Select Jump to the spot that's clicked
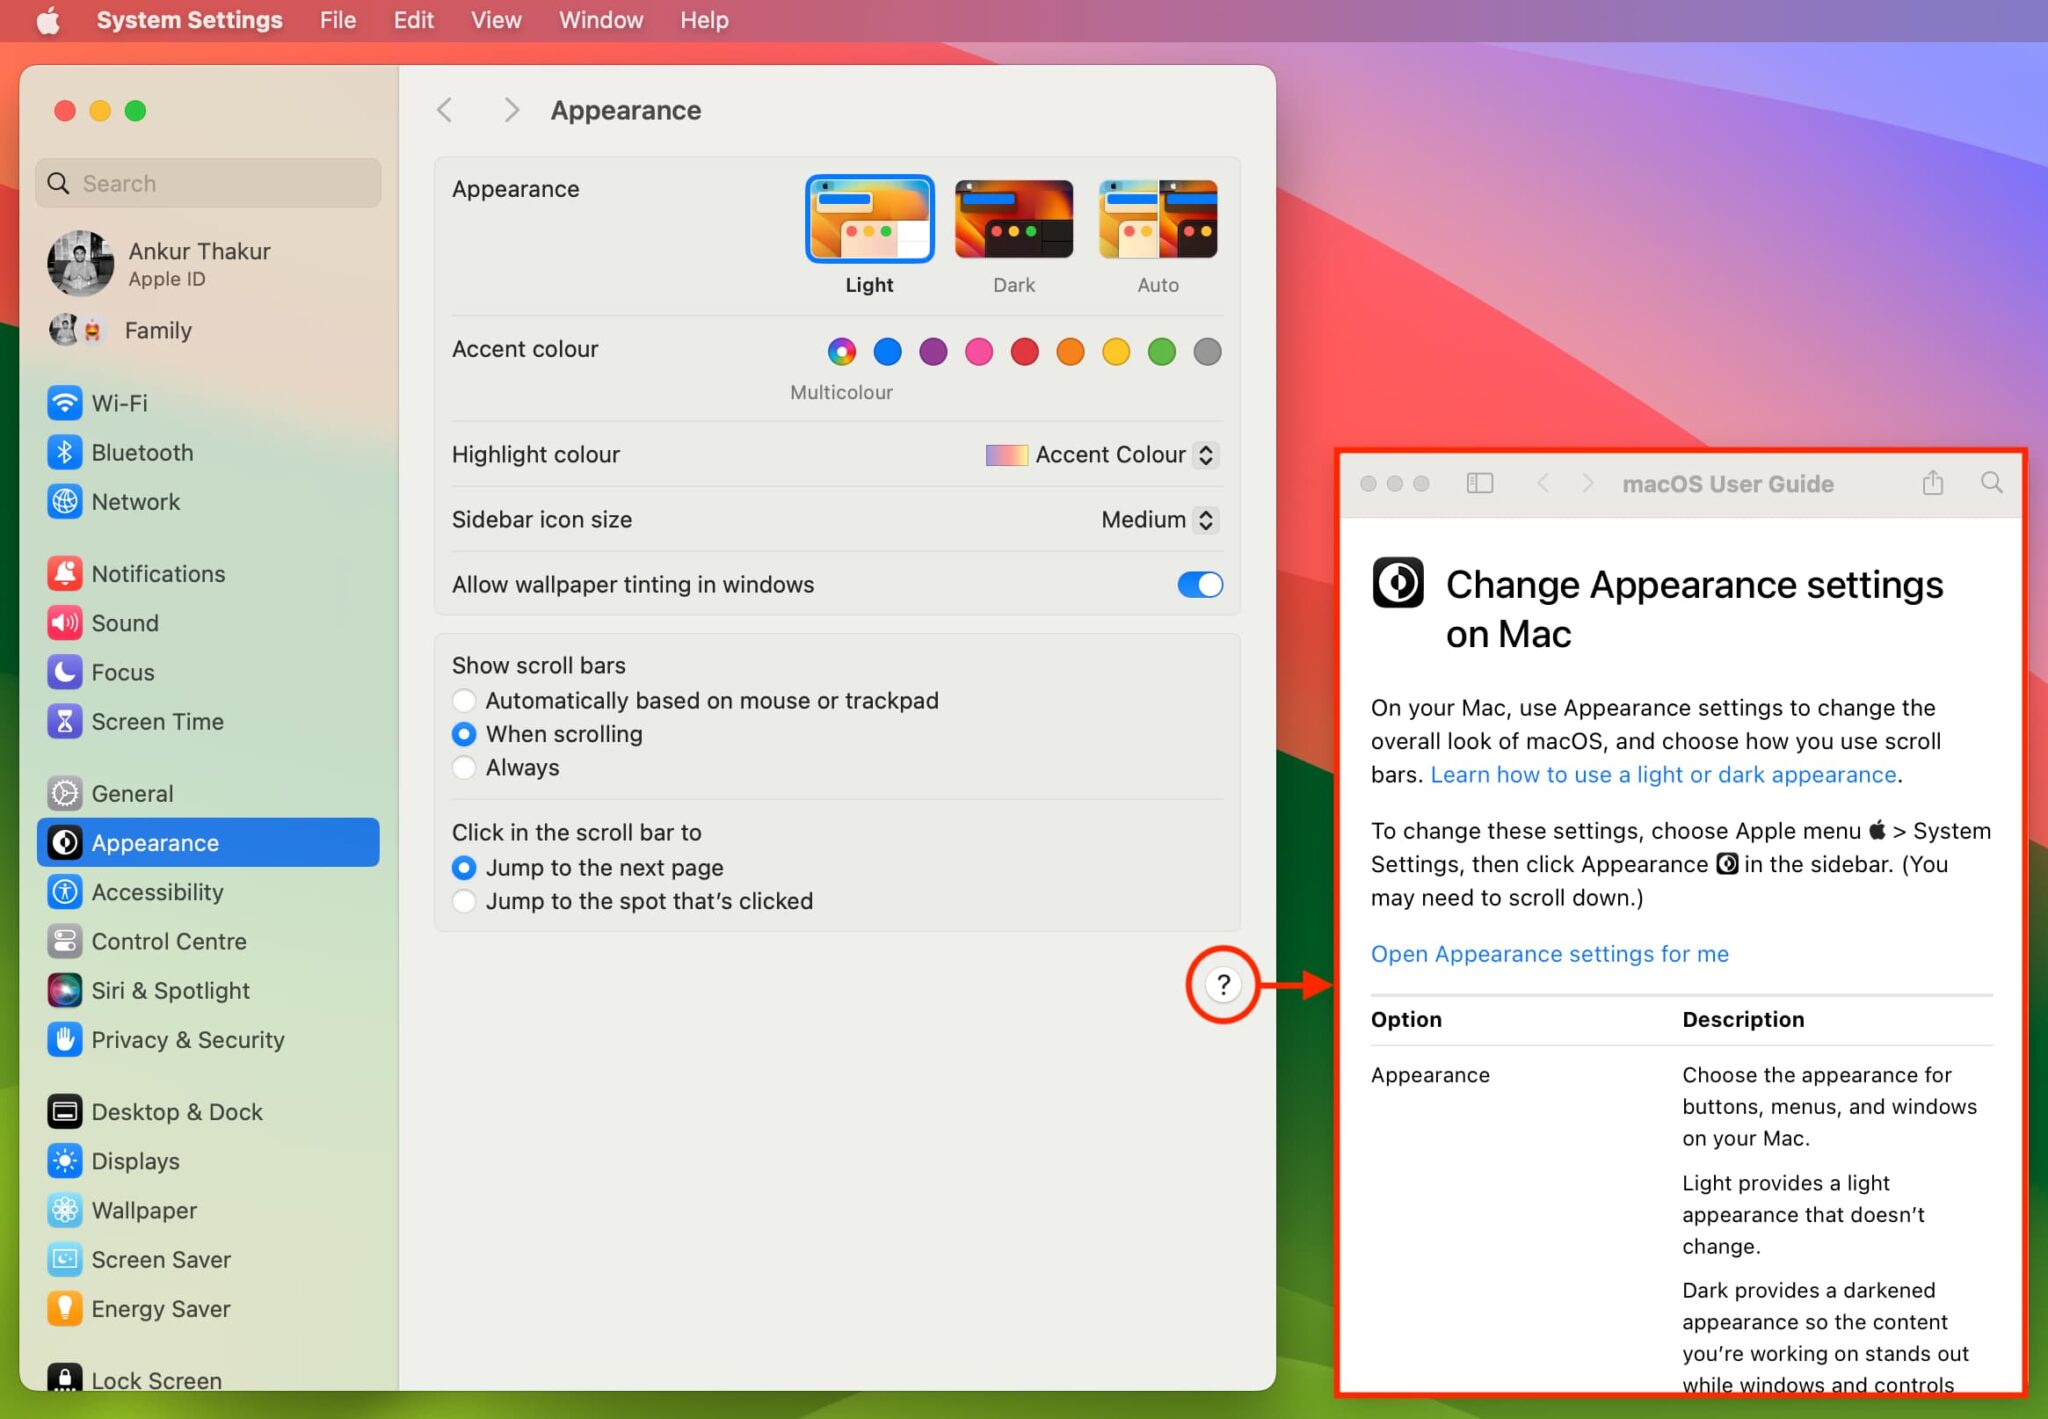This screenshot has height=1419, width=2048. (x=464, y=901)
